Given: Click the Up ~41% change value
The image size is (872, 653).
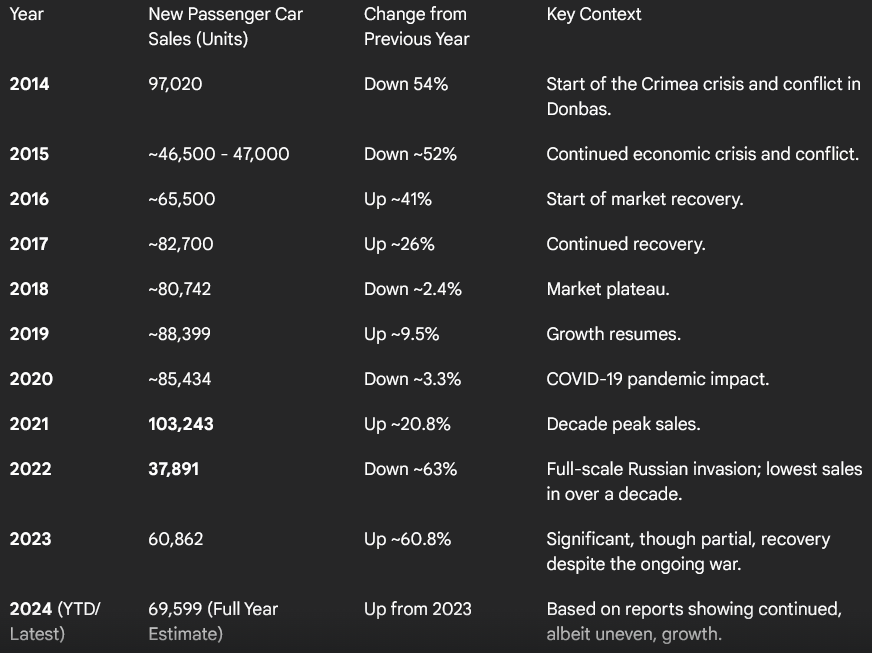Looking at the screenshot, I should click(398, 199).
